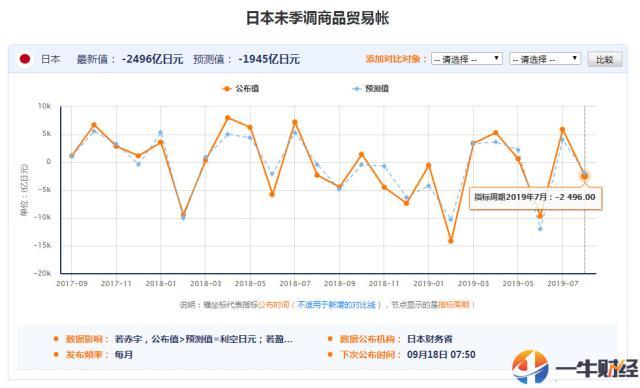Click the 不适用于新增的对比线 note text
Screen dimensions: 640x388
click(x=336, y=305)
